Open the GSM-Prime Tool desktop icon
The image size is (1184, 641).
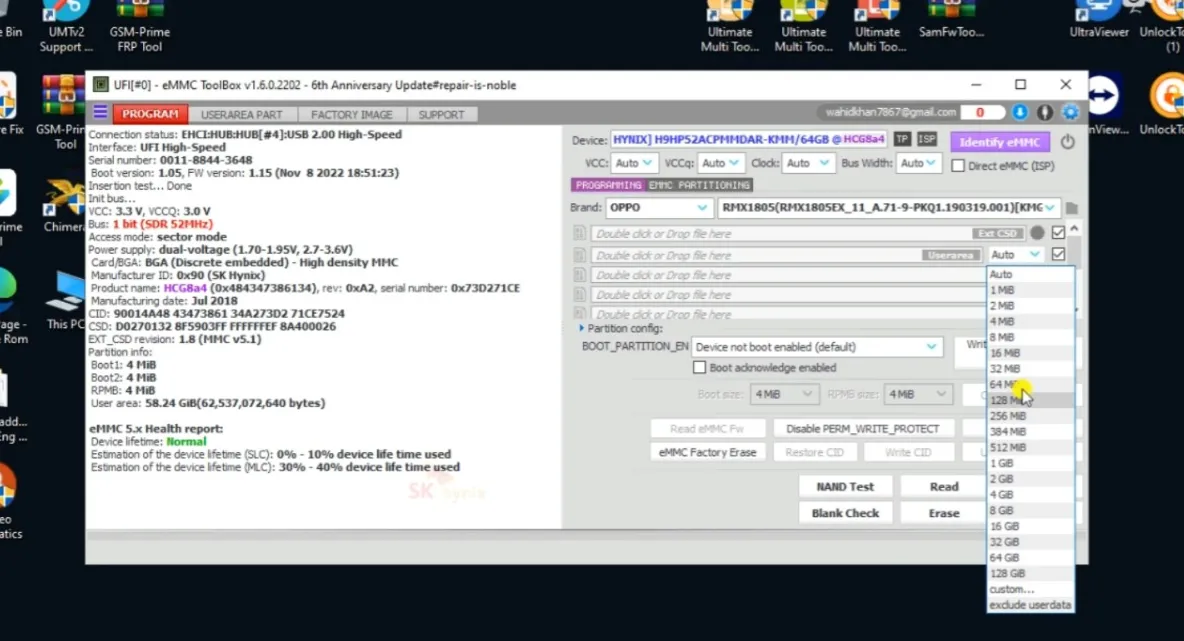(x=63, y=113)
